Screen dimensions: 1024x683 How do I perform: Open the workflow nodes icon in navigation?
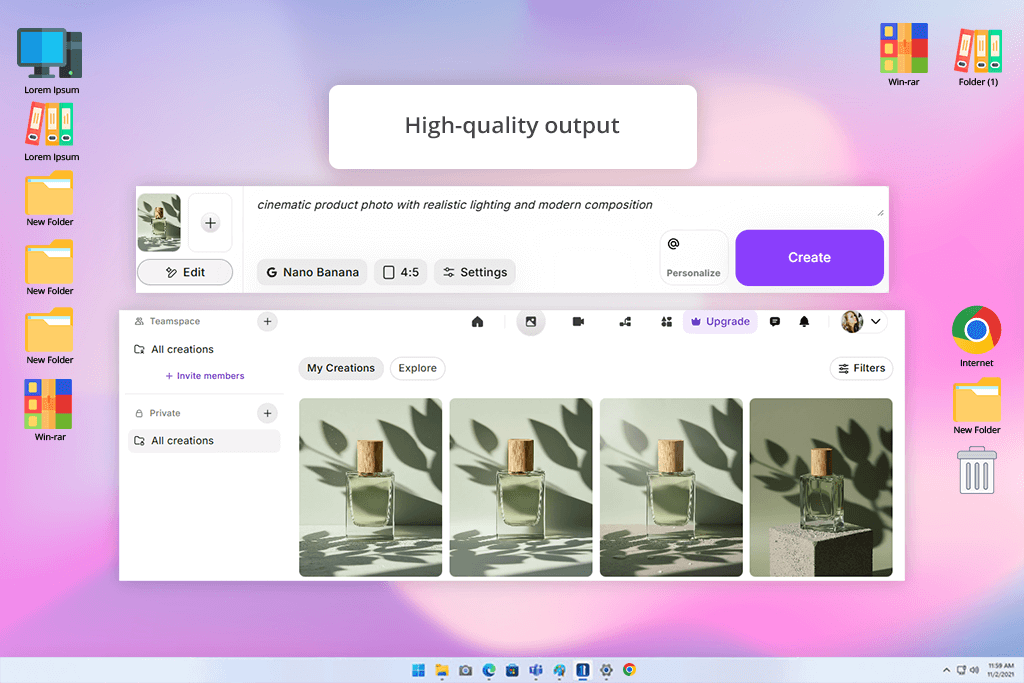click(x=625, y=321)
